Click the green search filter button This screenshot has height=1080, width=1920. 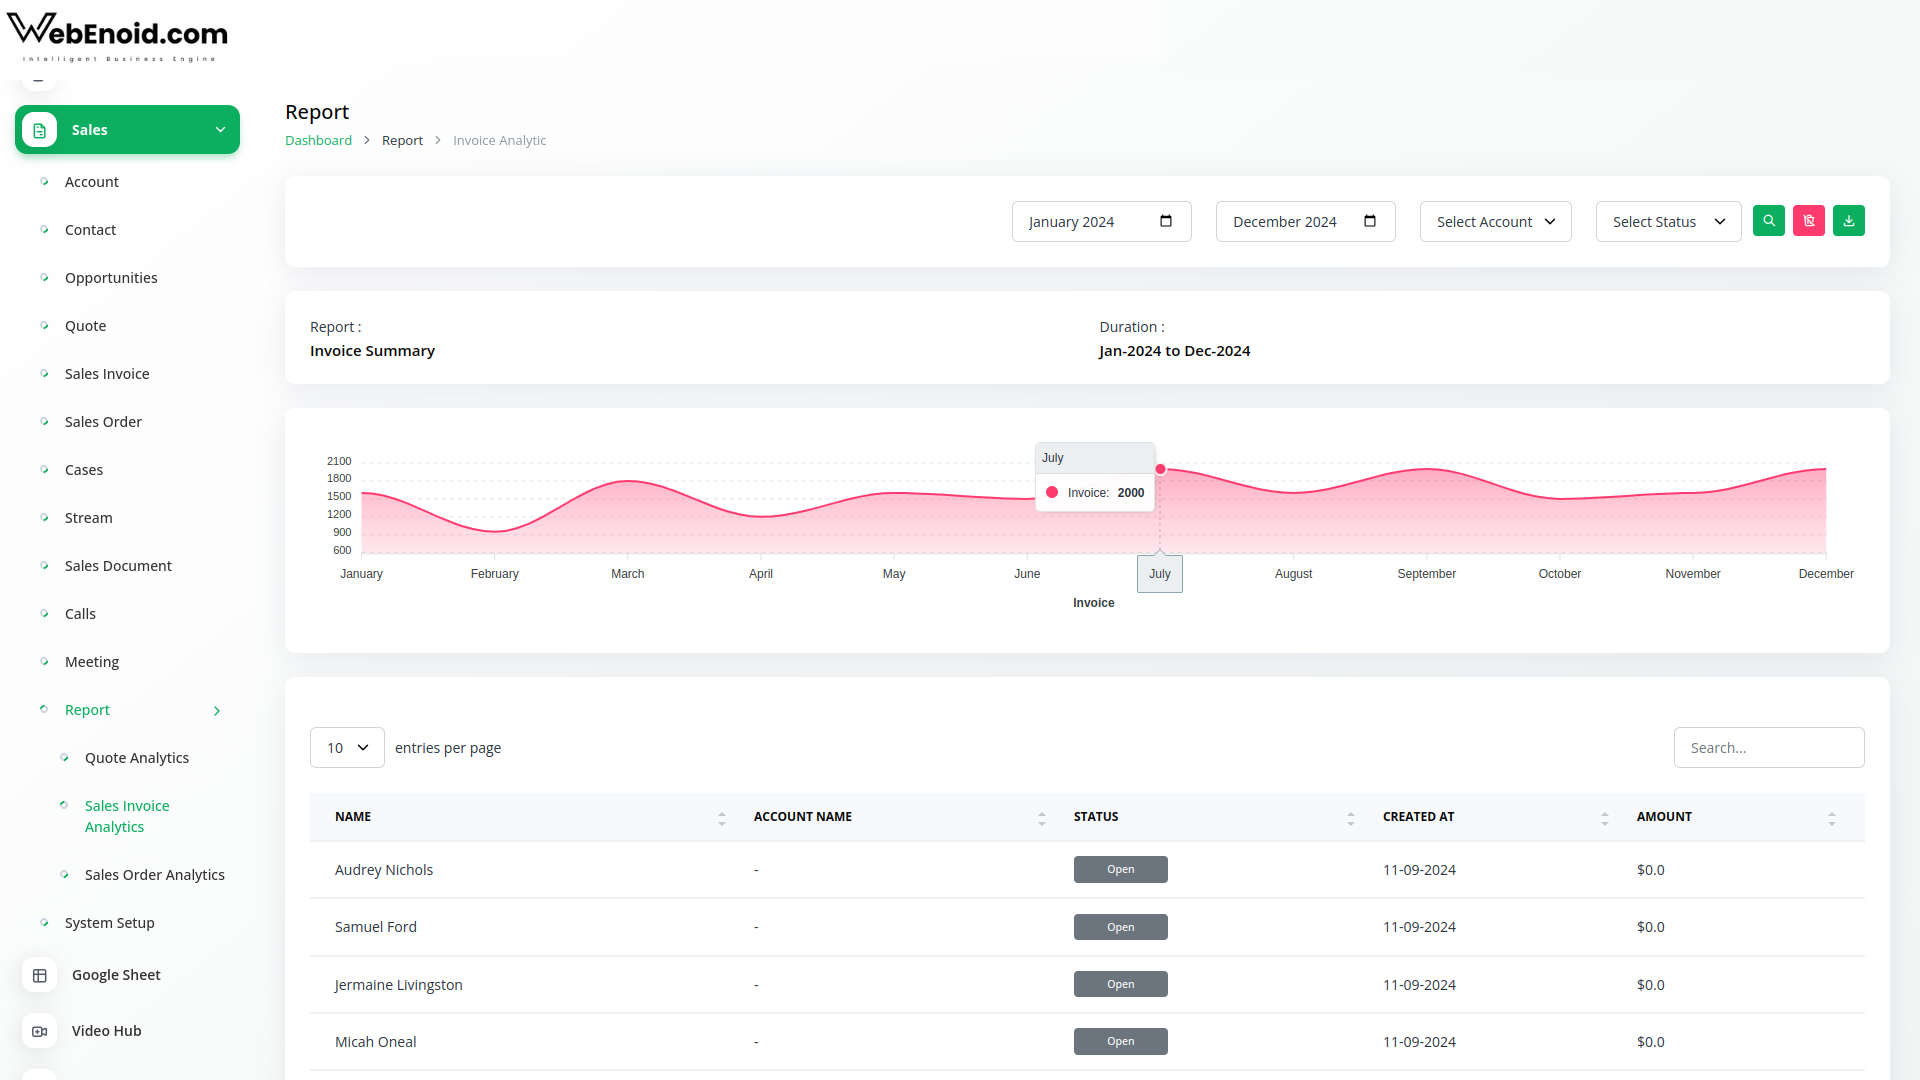coord(1769,221)
